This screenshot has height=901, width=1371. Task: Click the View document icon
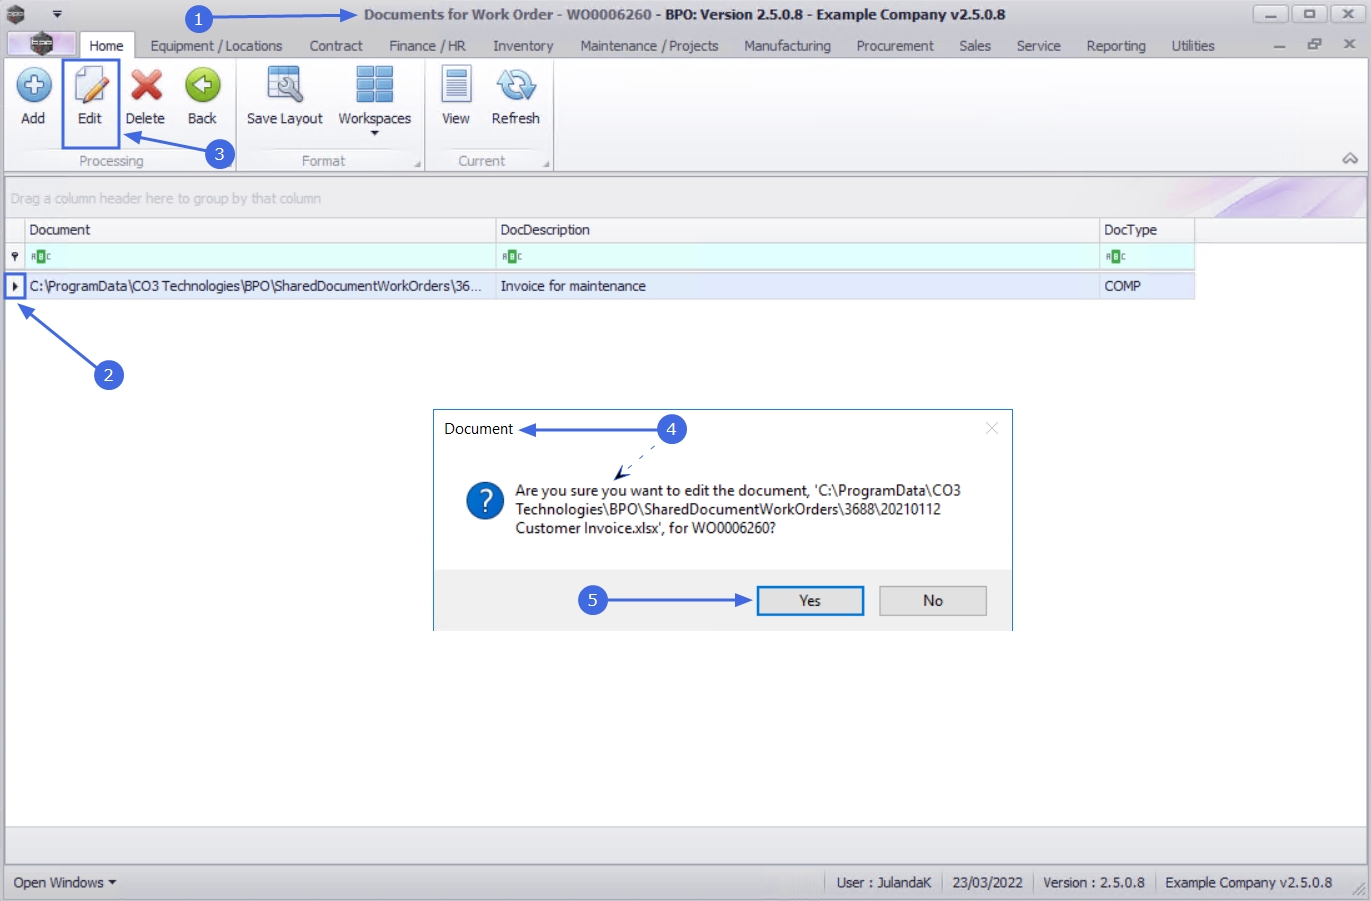(x=456, y=86)
